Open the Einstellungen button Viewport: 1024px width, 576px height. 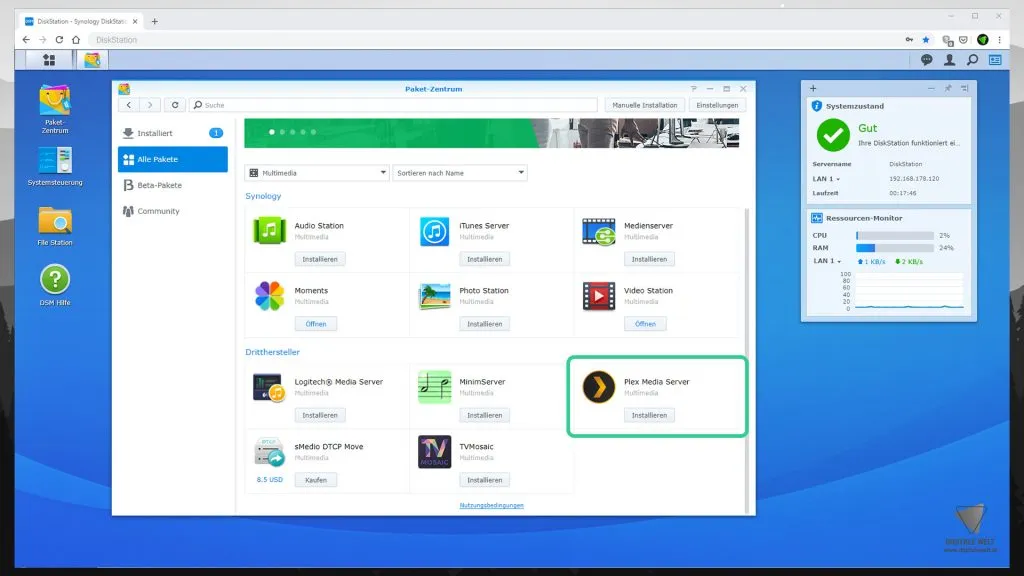[717, 105]
